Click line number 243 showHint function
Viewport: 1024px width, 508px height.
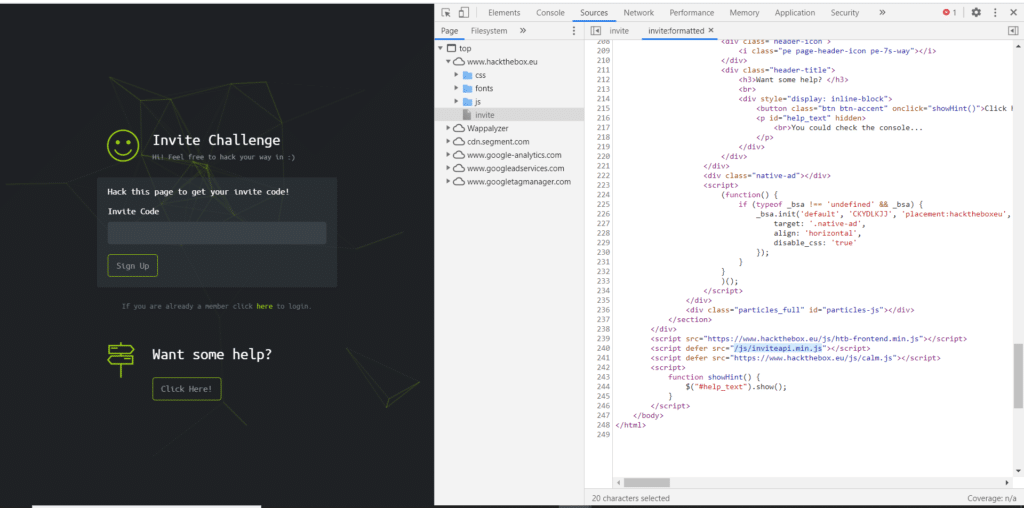(603, 377)
